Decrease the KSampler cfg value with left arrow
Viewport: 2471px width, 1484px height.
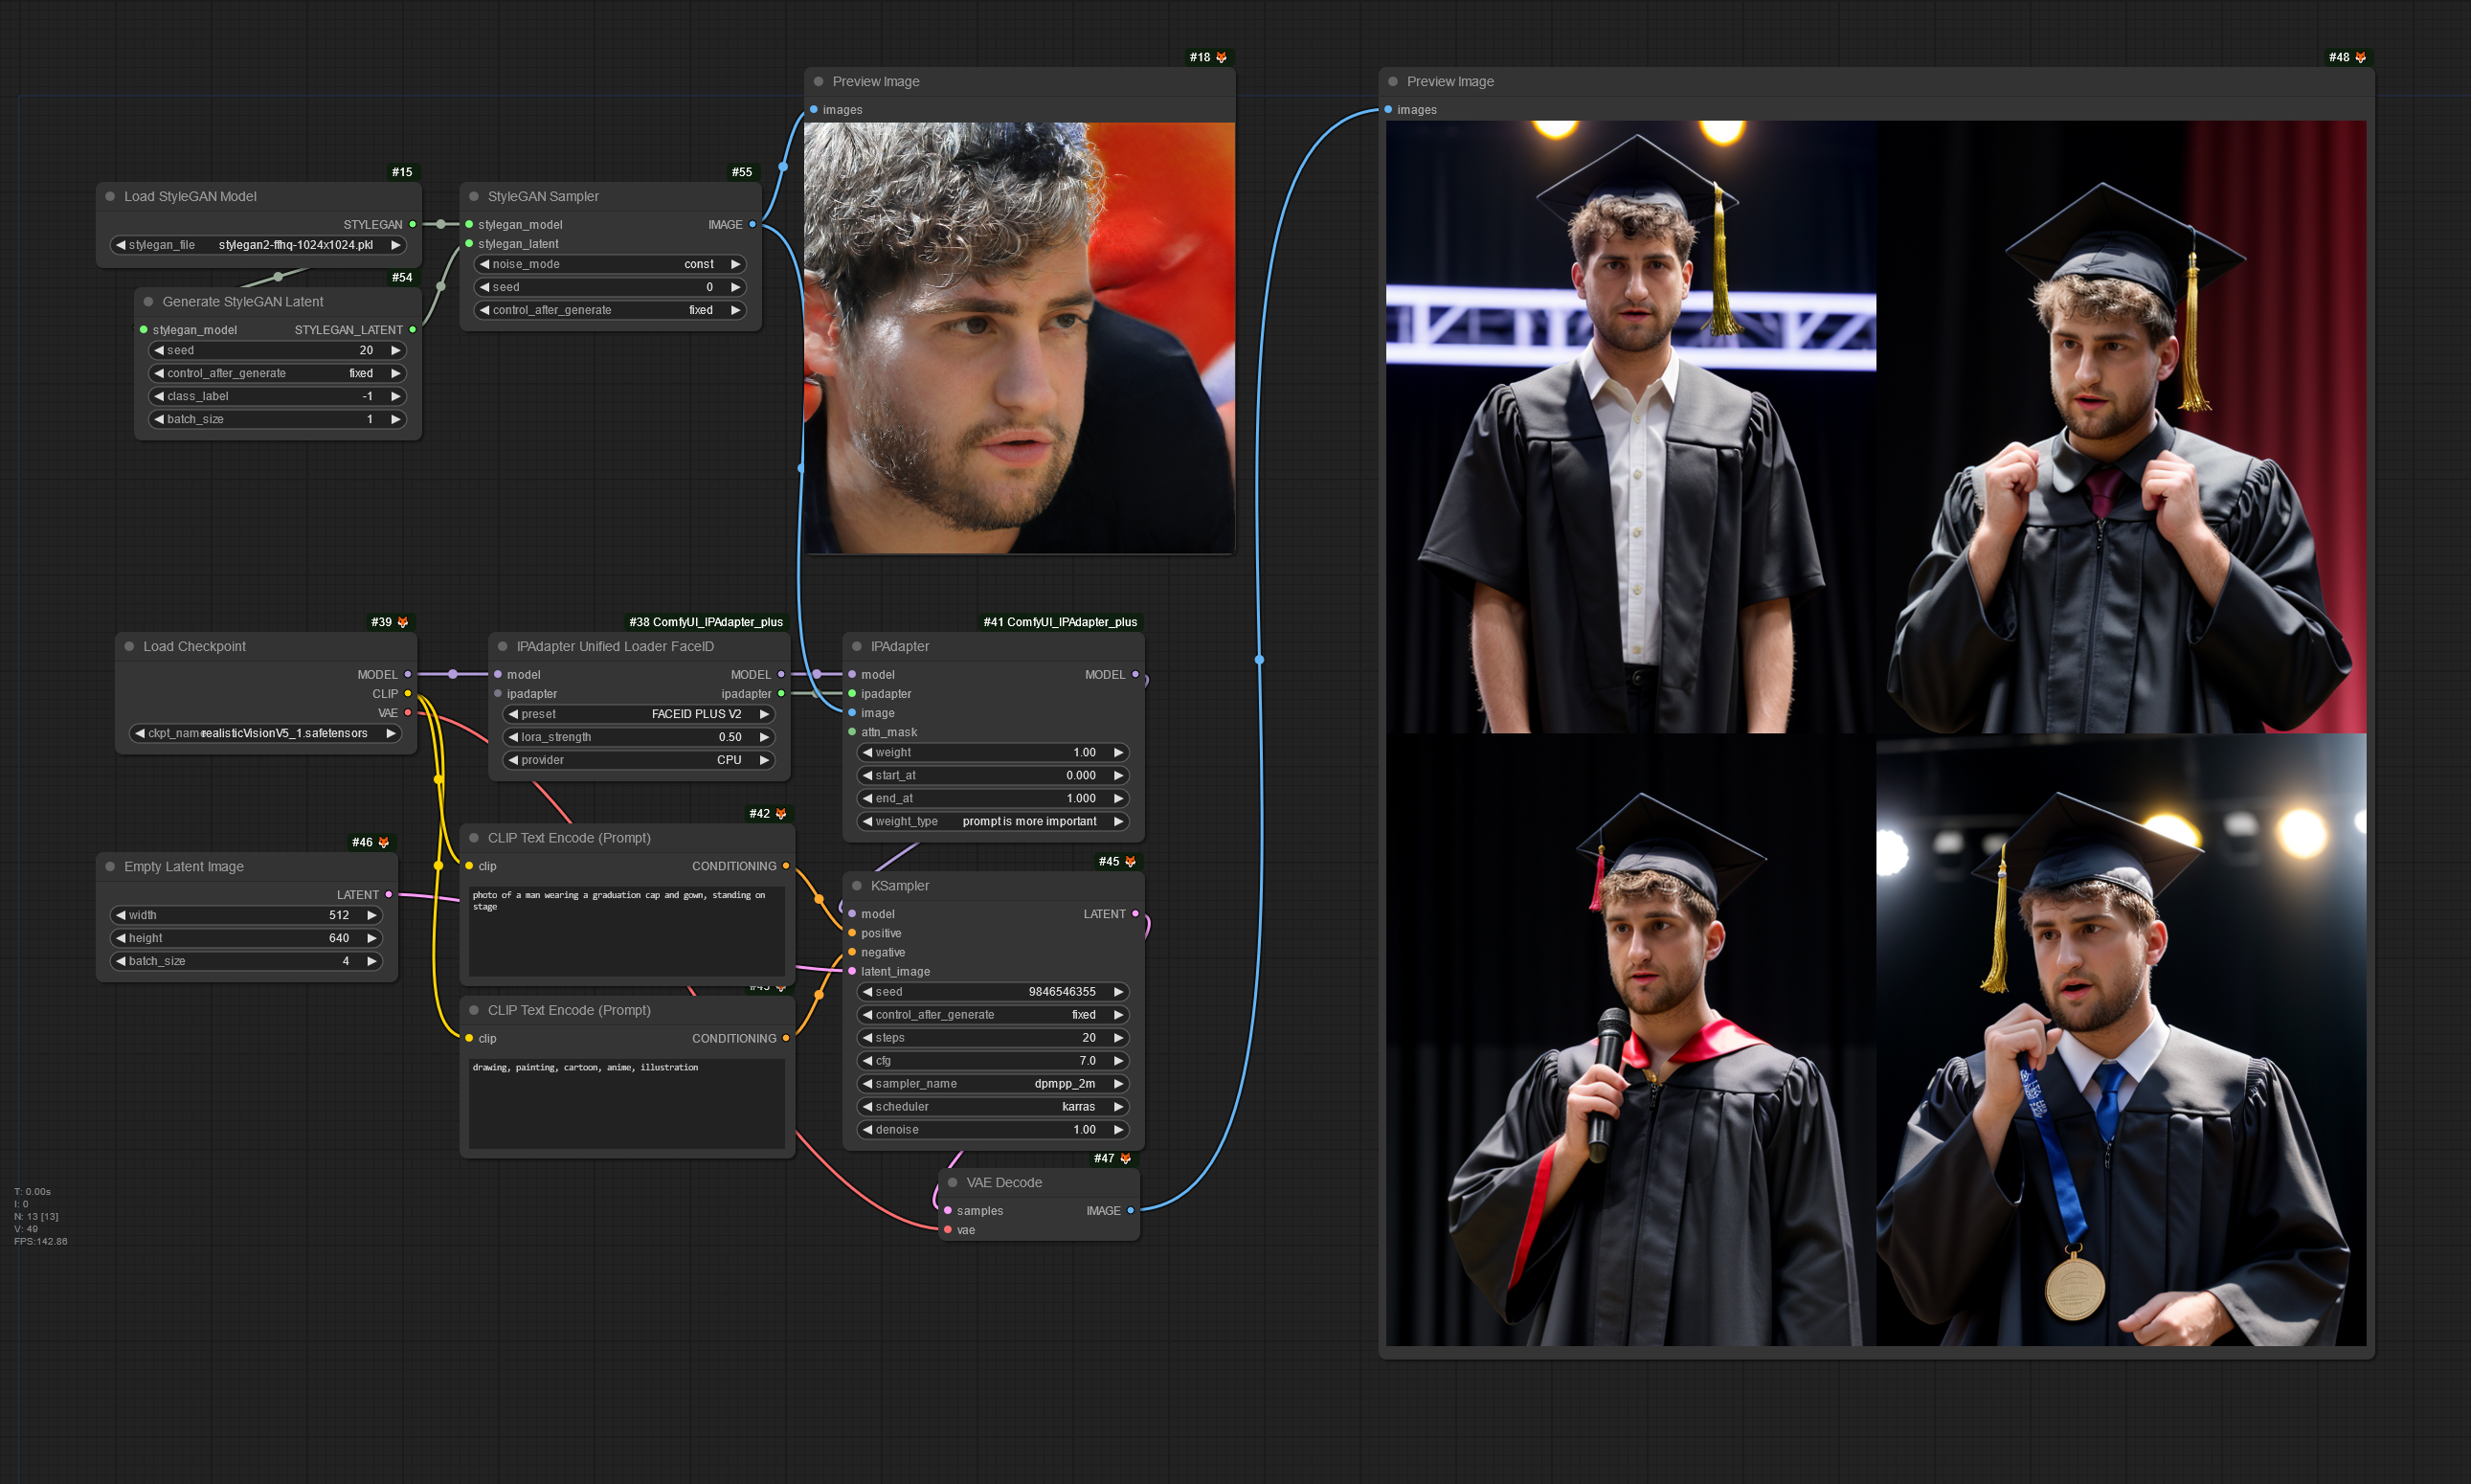point(867,1061)
